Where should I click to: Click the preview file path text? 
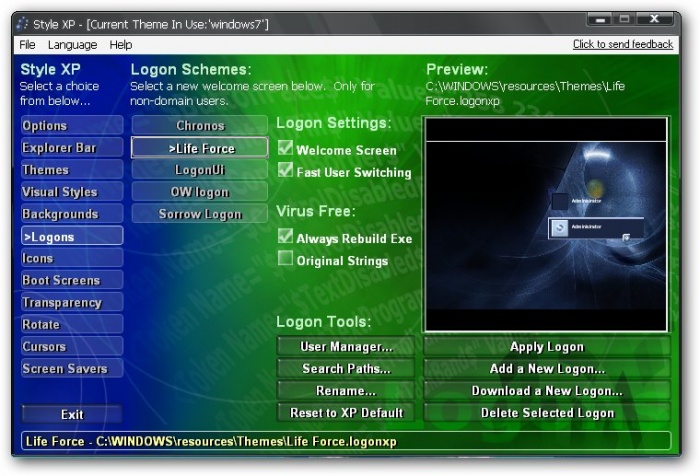pos(525,93)
